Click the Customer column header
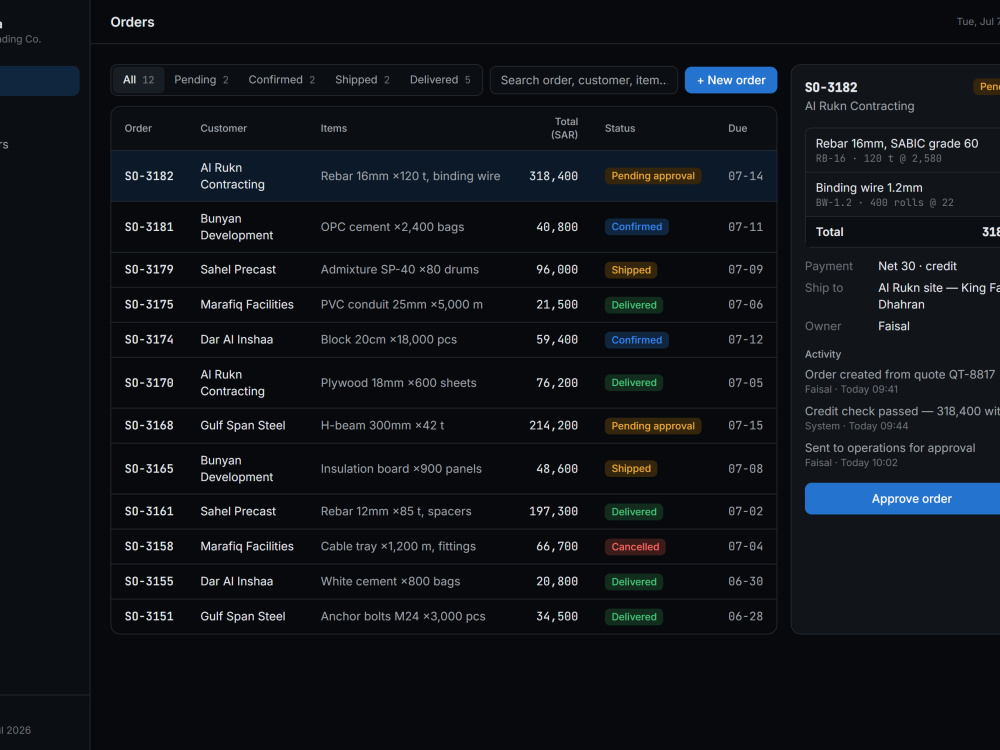 click(223, 128)
